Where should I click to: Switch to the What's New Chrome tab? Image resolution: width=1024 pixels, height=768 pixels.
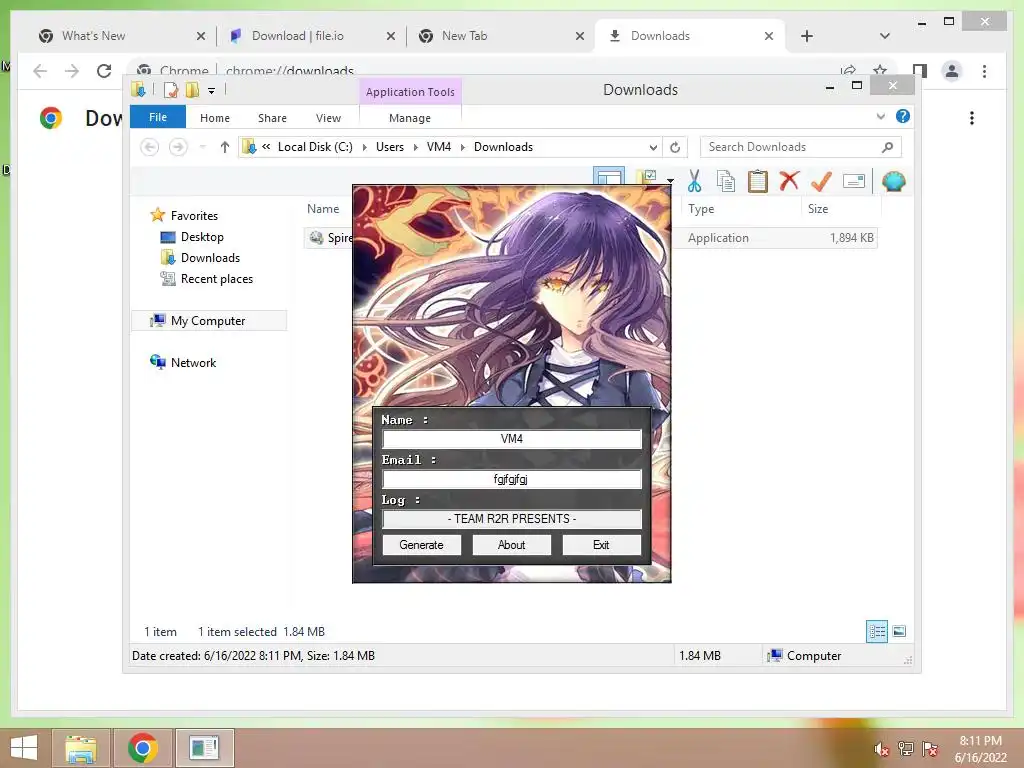119,36
